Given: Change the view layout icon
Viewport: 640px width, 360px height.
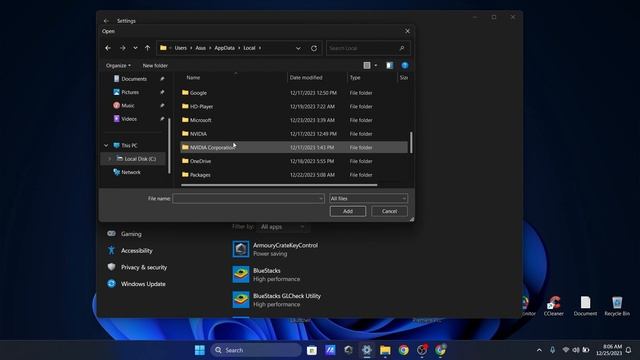Looking at the screenshot, I should point(367,65).
